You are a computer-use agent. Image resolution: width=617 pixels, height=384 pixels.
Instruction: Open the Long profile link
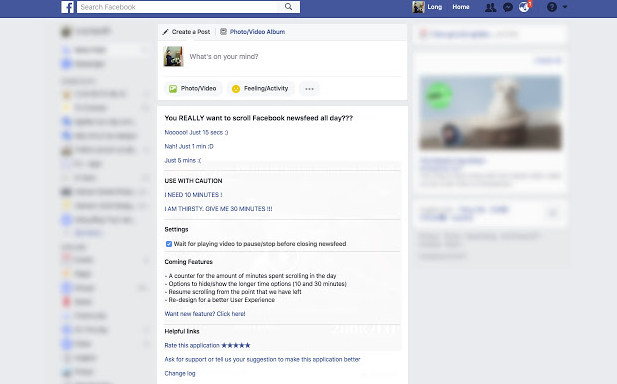(434, 7)
